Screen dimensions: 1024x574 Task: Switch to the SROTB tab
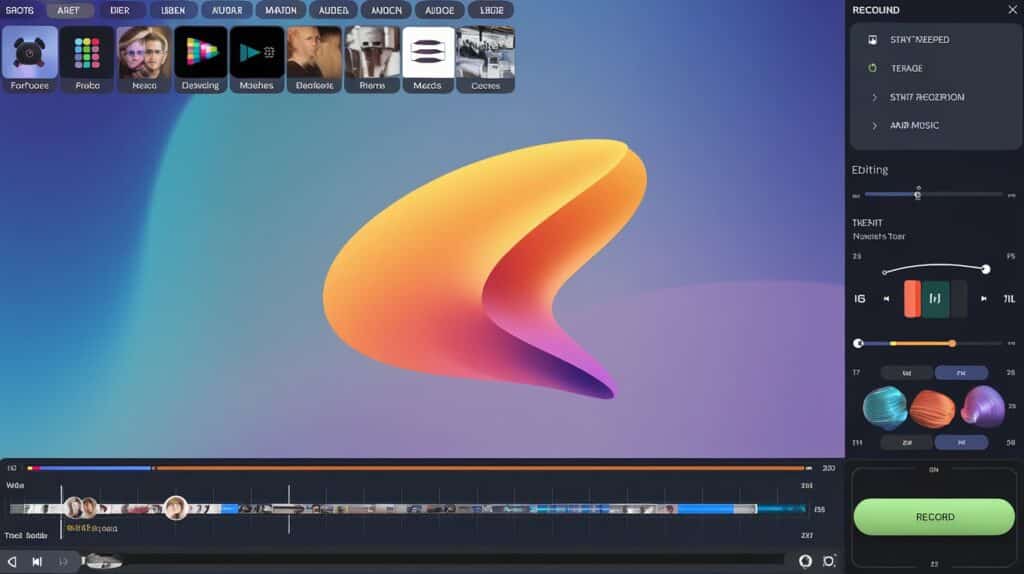click(20, 10)
